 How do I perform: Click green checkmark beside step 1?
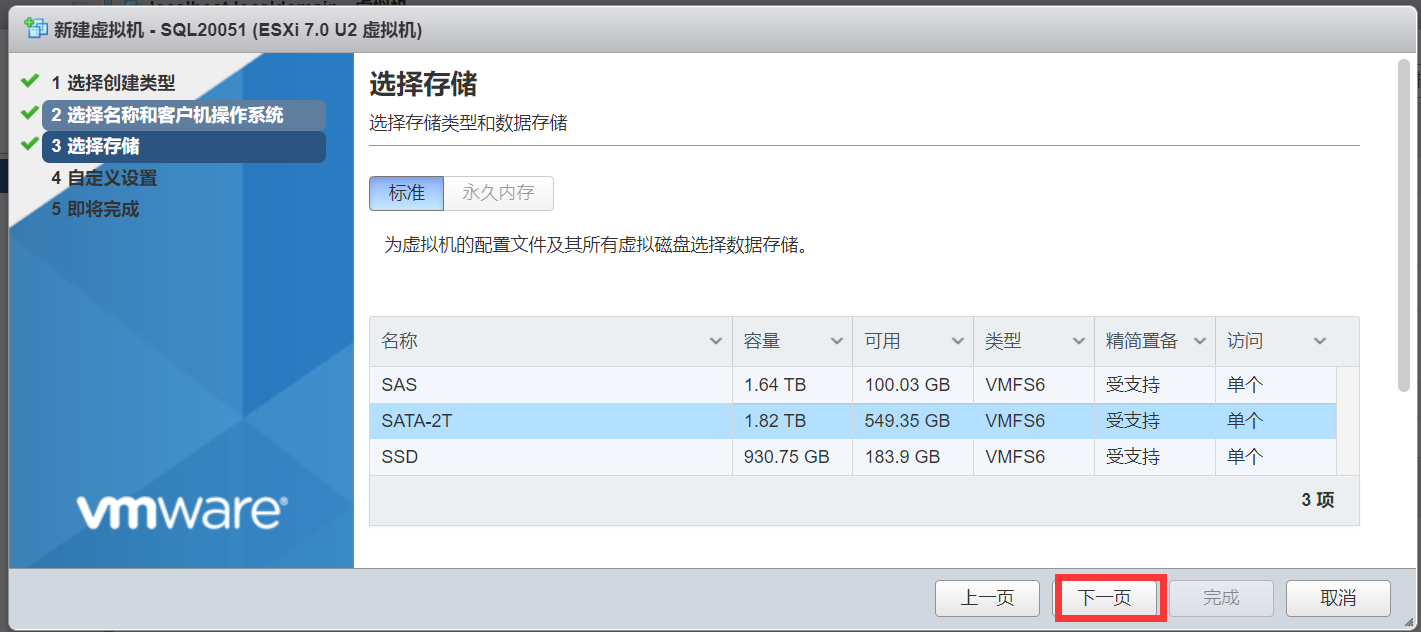[29, 81]
